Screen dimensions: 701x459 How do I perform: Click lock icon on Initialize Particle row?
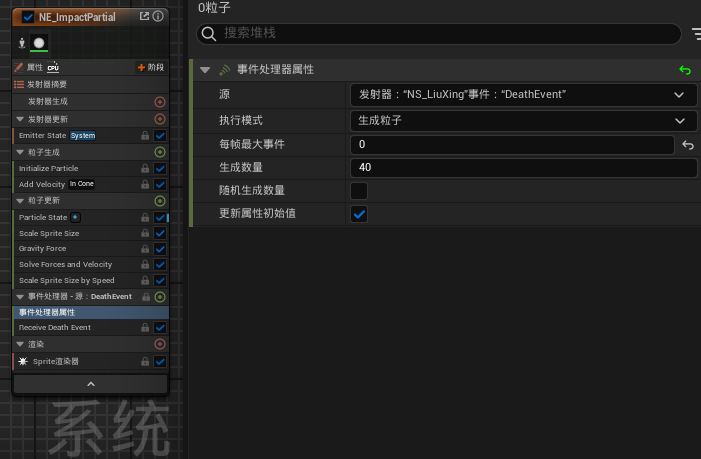click(x=145, y=168)
